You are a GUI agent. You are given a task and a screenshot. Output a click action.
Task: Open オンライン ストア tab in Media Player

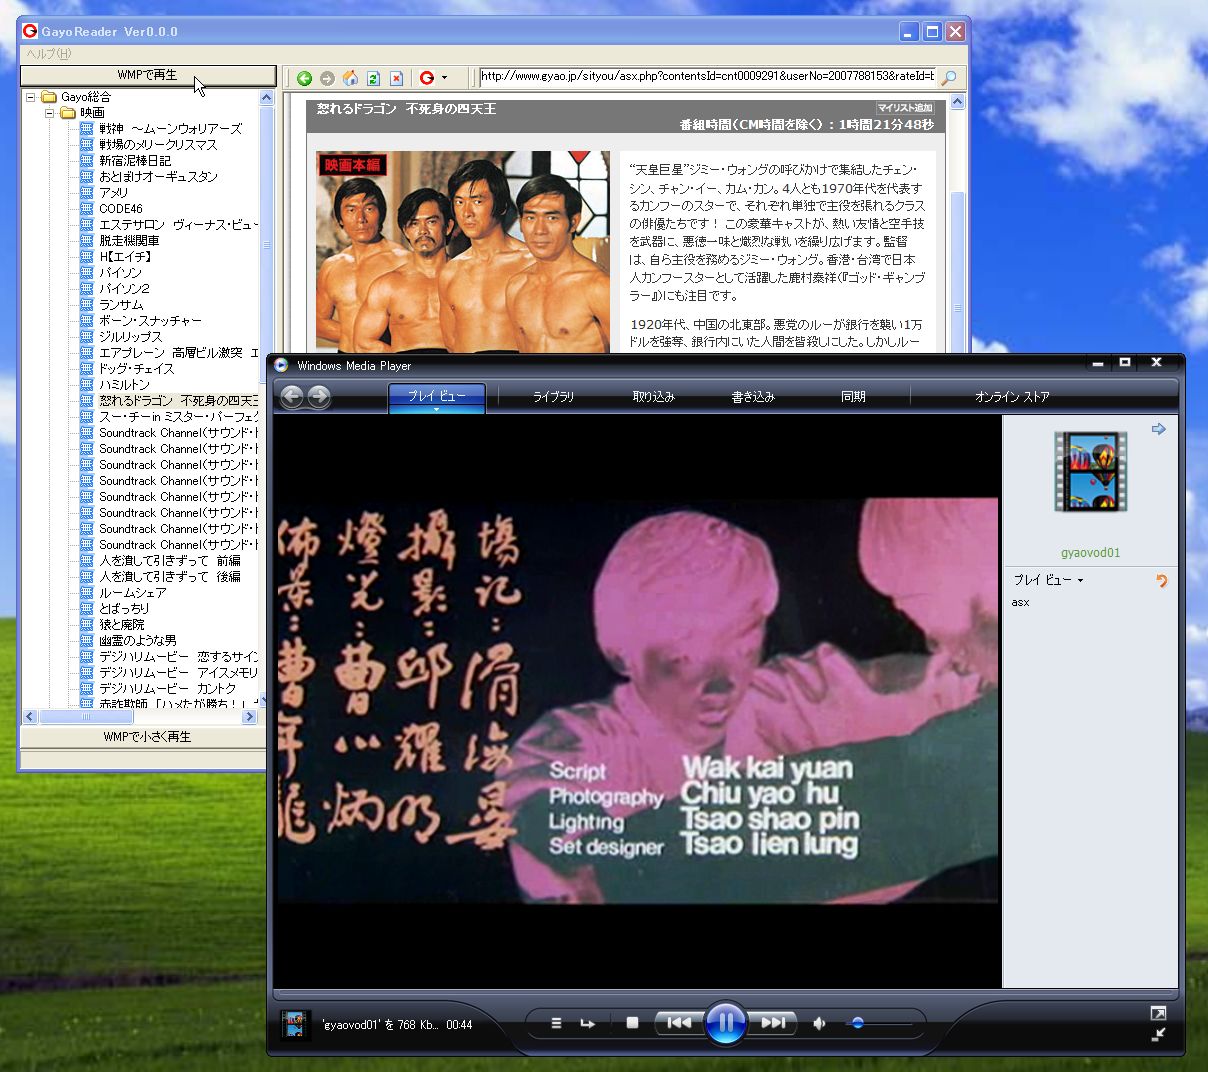[x=1012, y=397]
